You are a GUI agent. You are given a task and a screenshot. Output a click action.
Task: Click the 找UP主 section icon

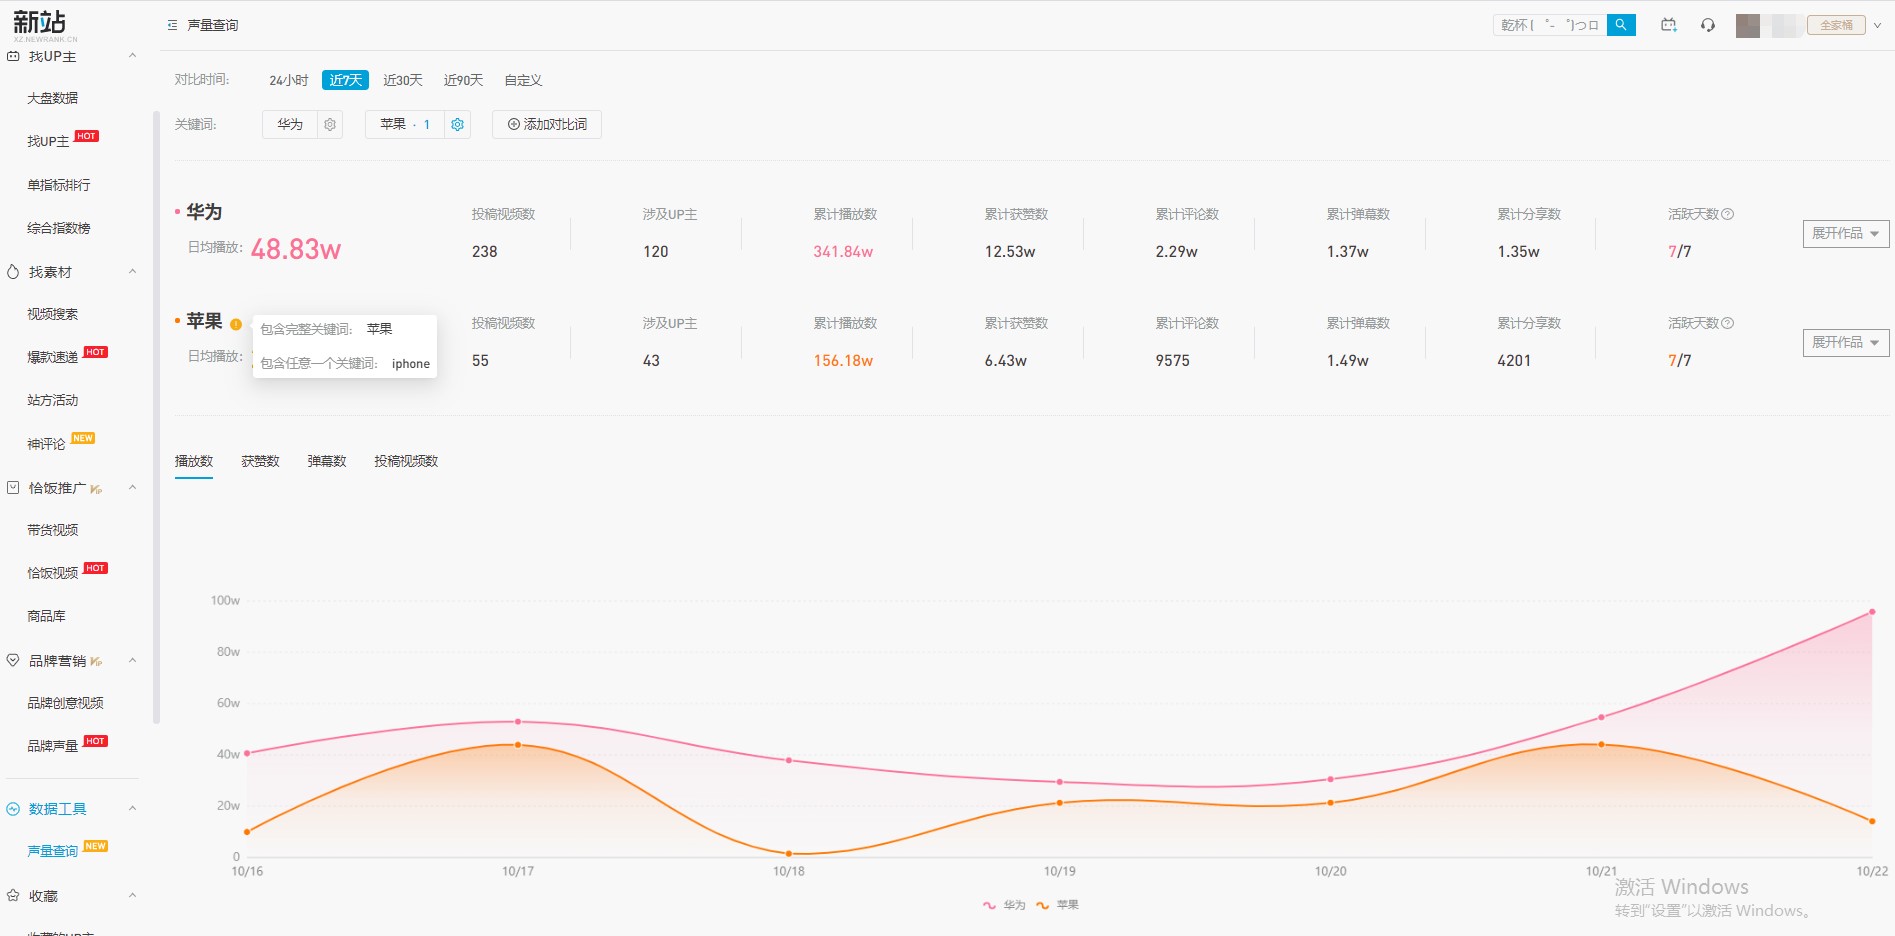click(13, 56)
